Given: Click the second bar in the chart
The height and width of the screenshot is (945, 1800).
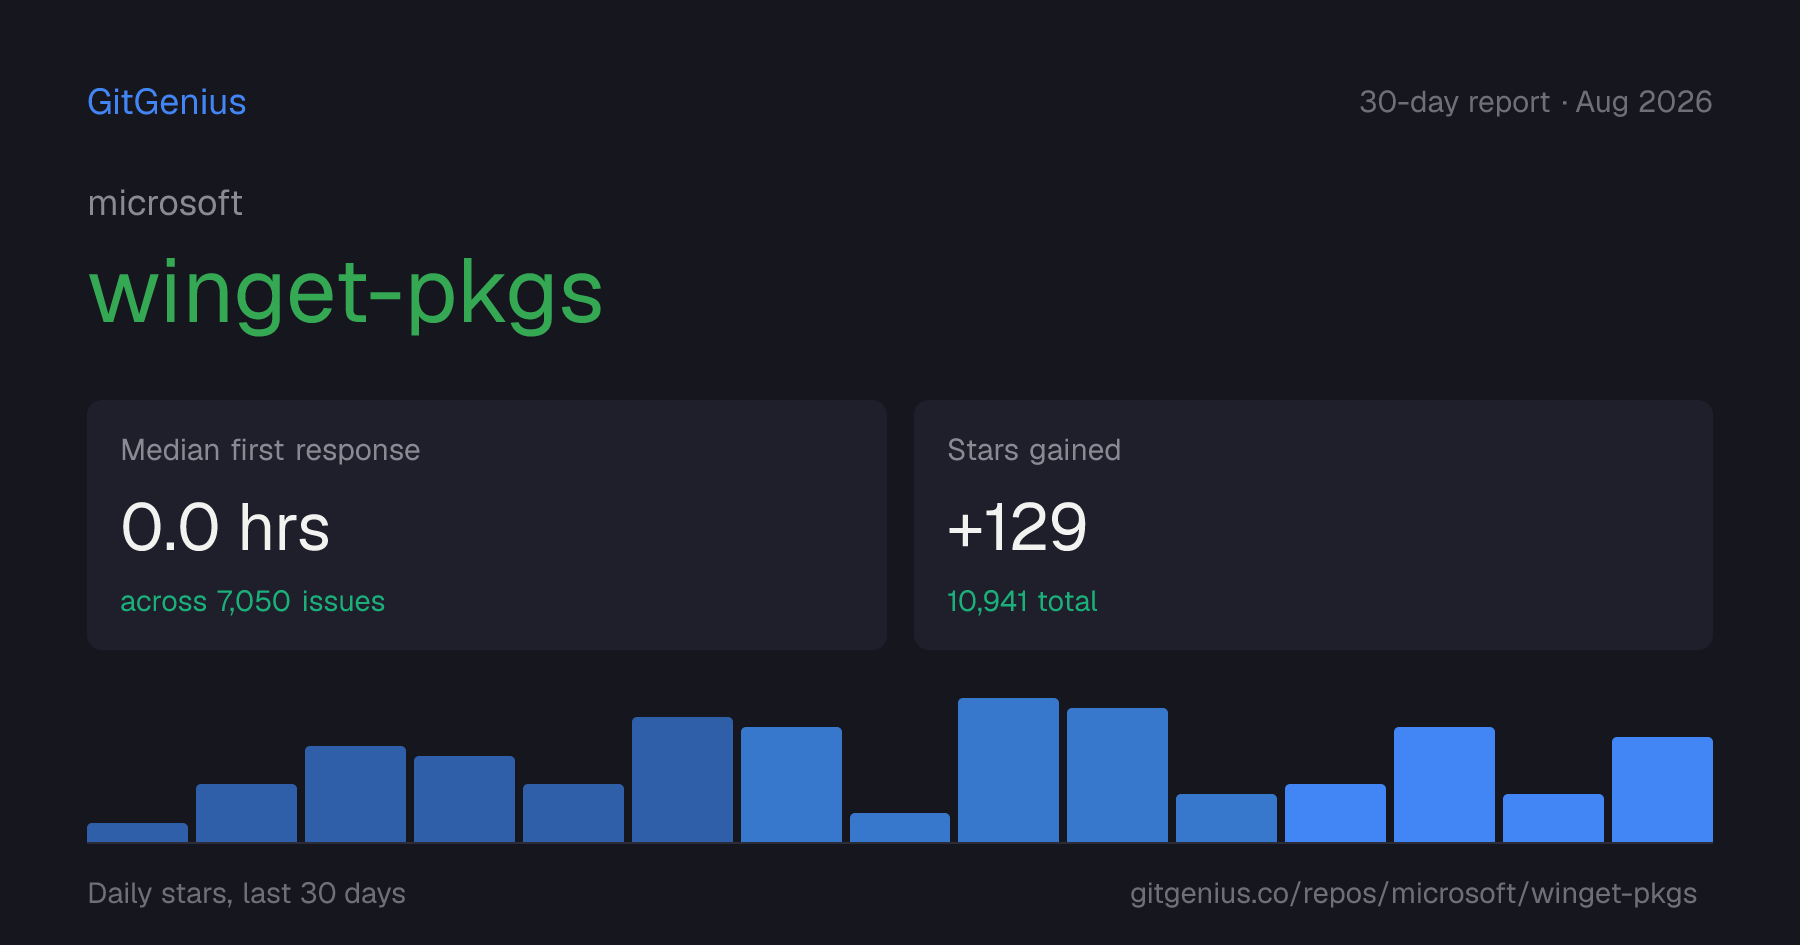Looking at the screenshot, I should (246, 813).
